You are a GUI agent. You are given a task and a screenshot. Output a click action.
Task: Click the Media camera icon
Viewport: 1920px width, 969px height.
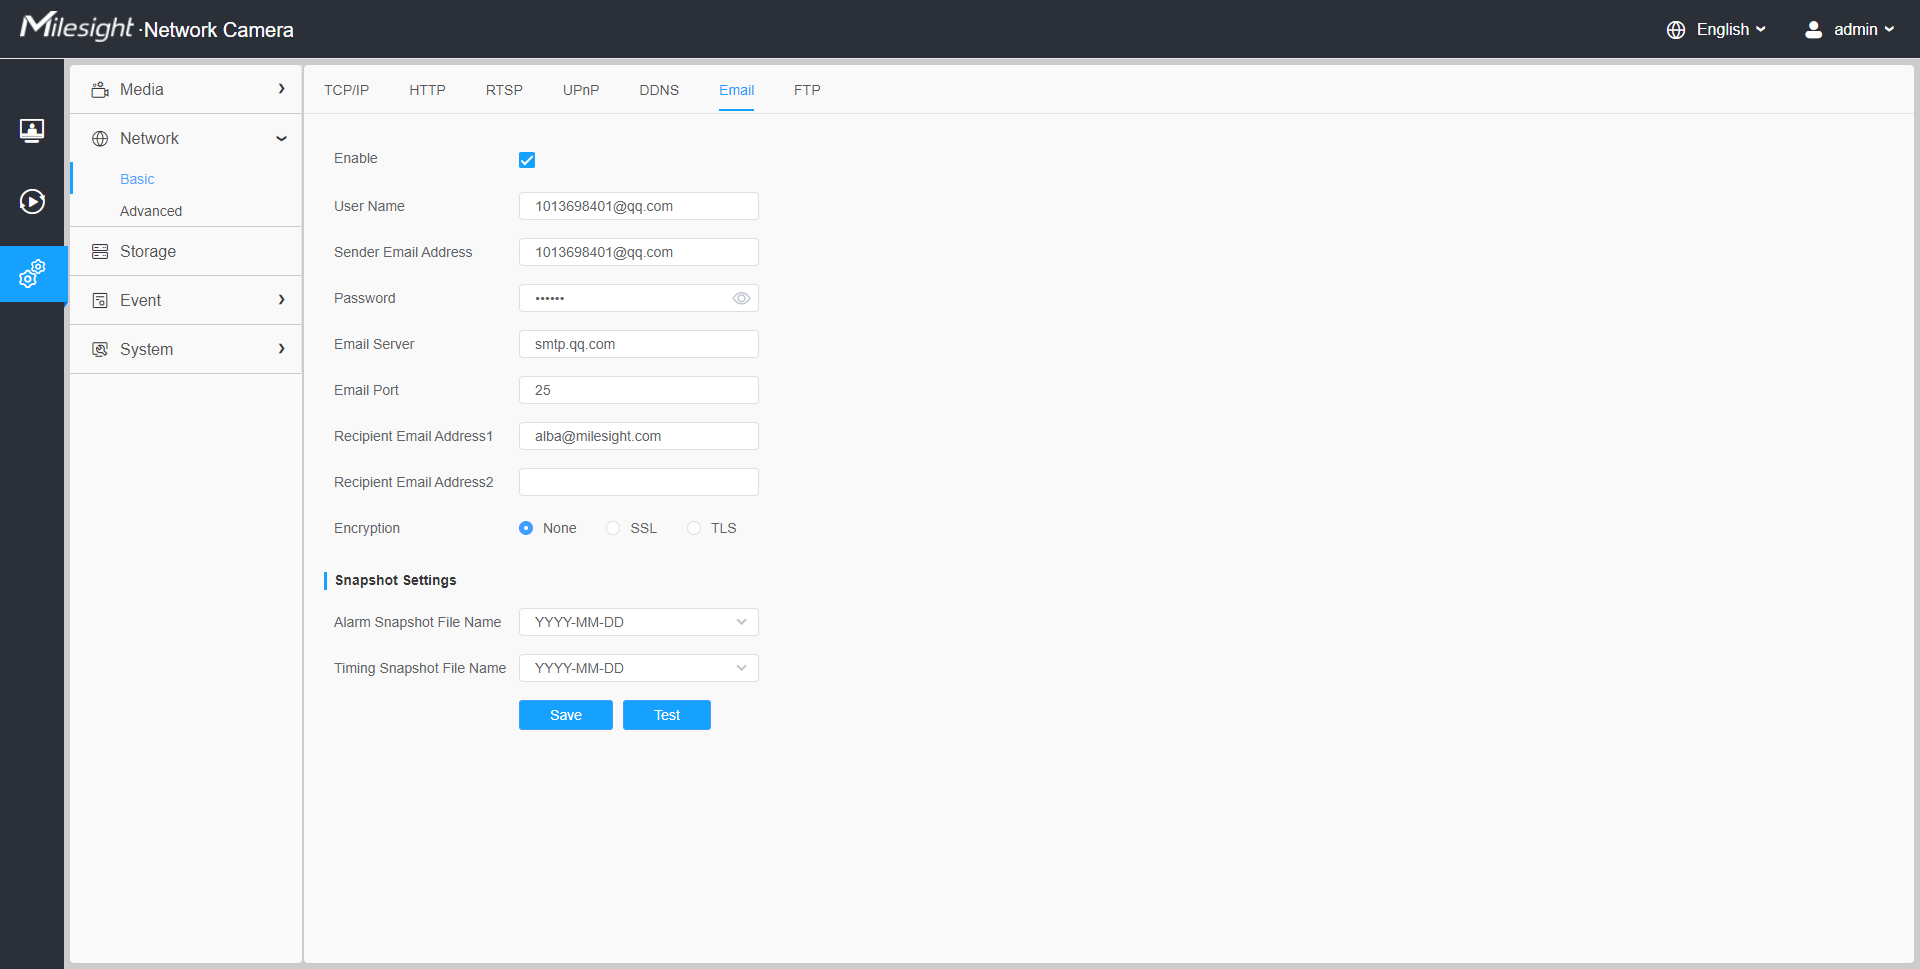pos(100,90)
